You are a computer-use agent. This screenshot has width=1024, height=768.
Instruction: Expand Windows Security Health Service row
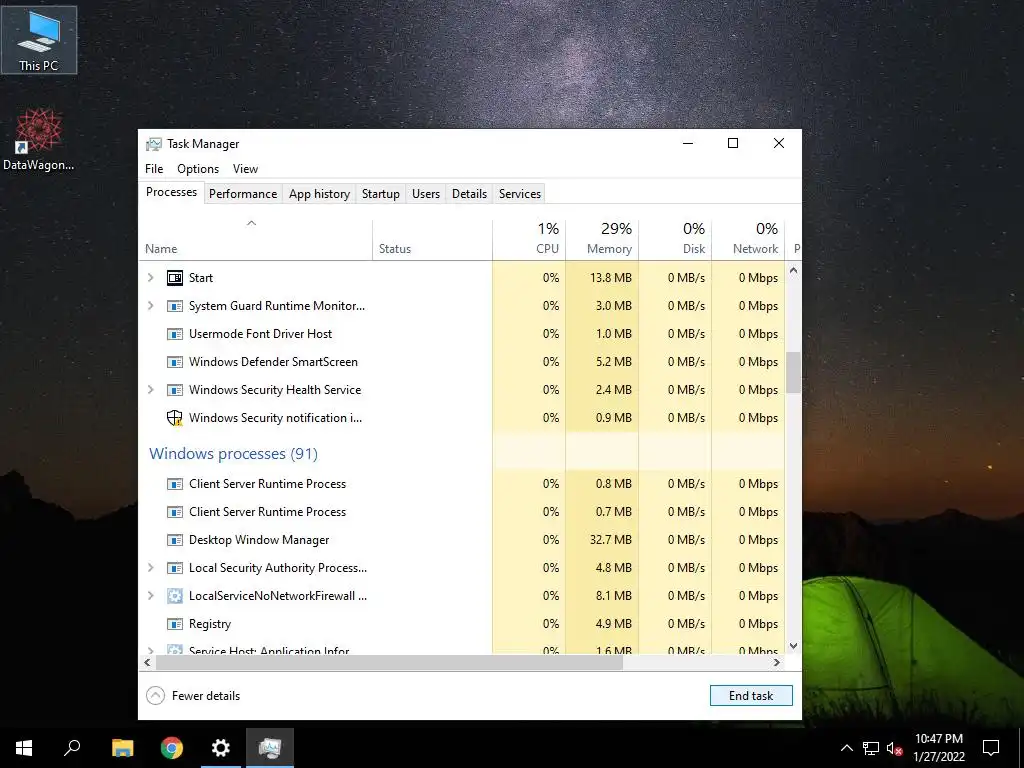[151, 390]
